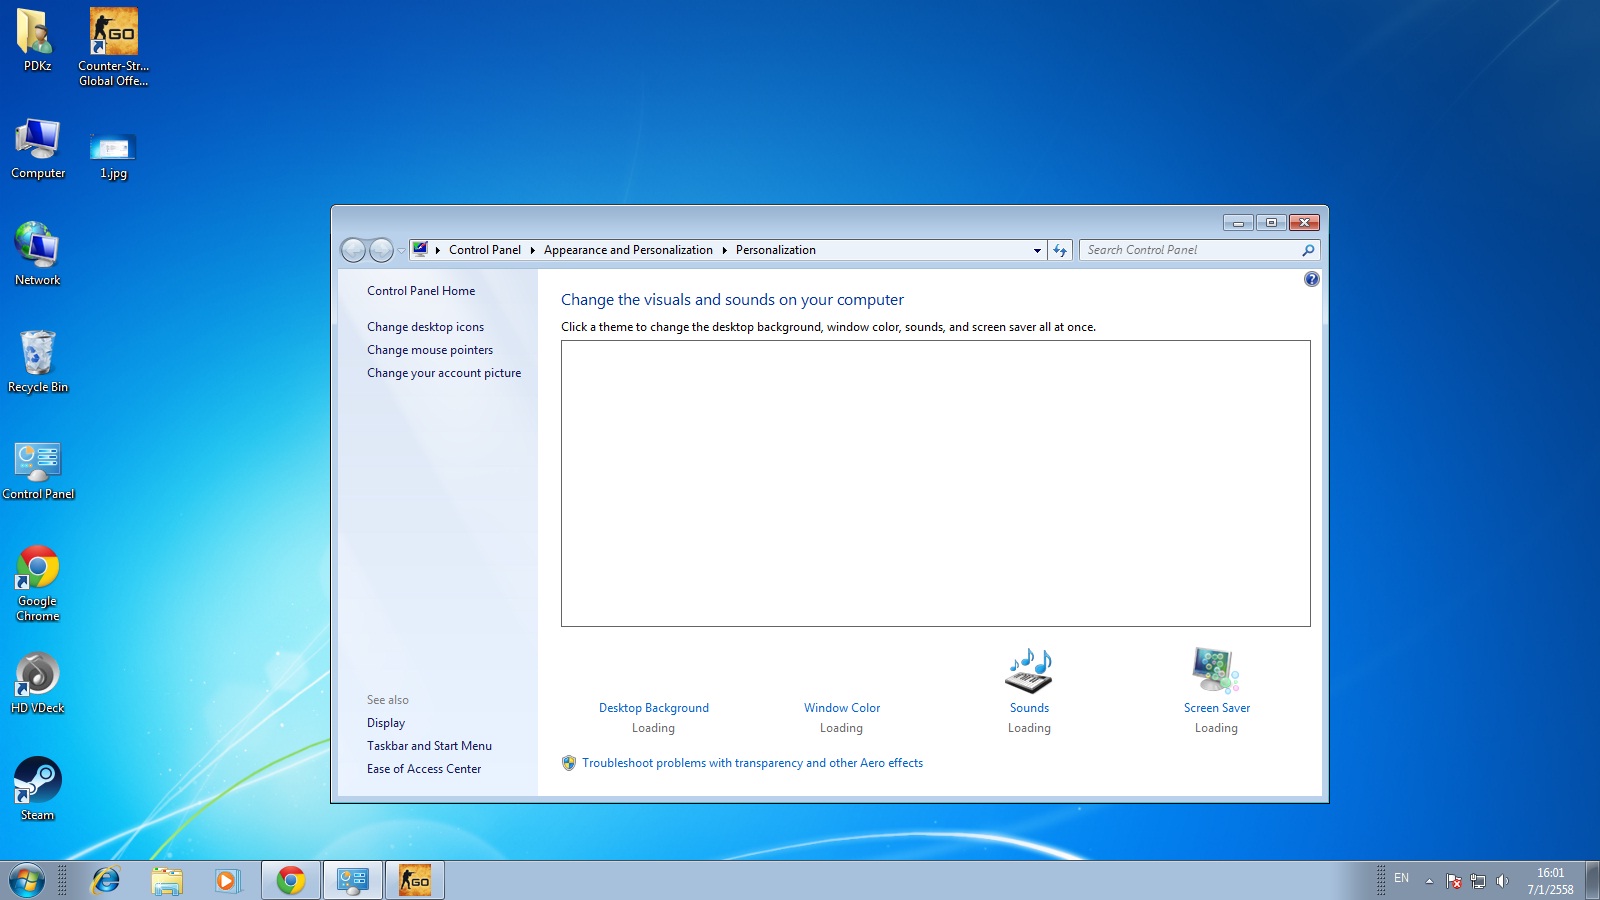Select the Network desktop icon

[38, 254]
